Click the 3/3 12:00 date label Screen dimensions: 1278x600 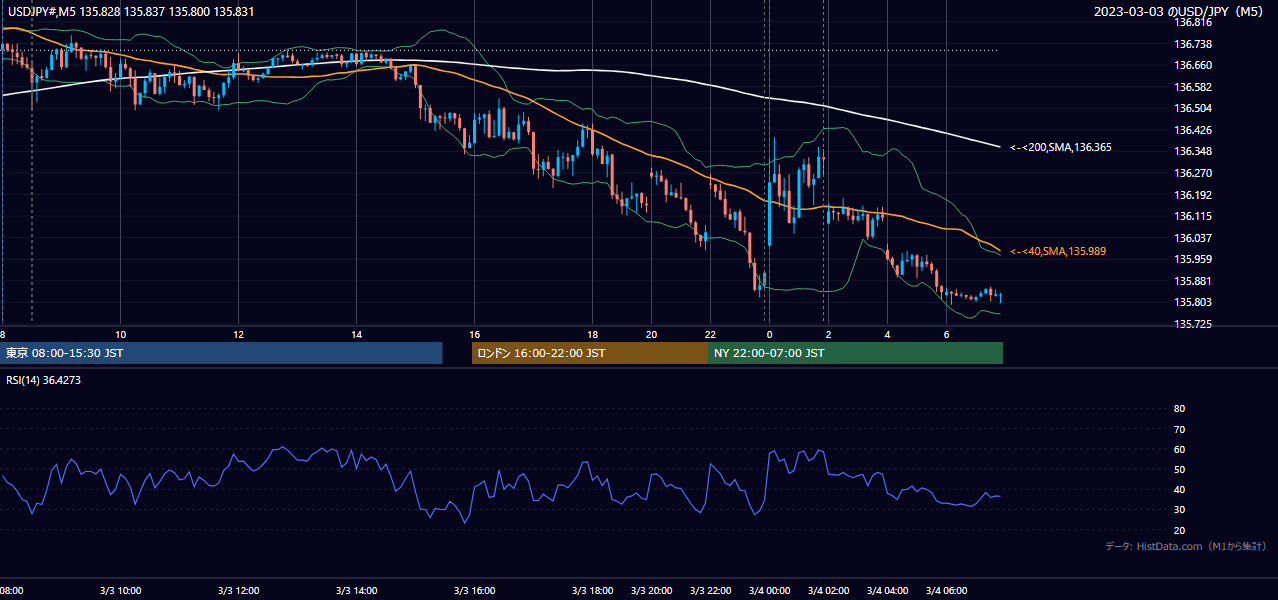click(x=238, y=591)
